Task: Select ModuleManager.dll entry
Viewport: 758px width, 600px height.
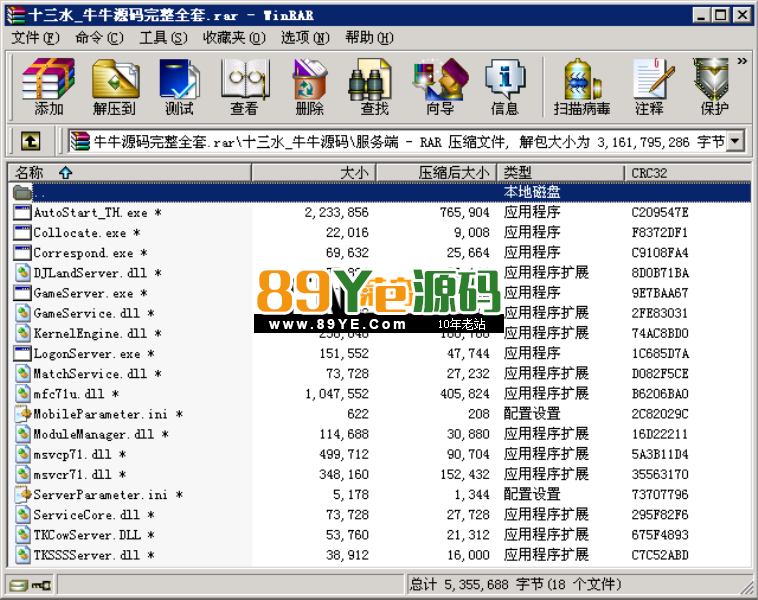Action: (x=94, y=435)
